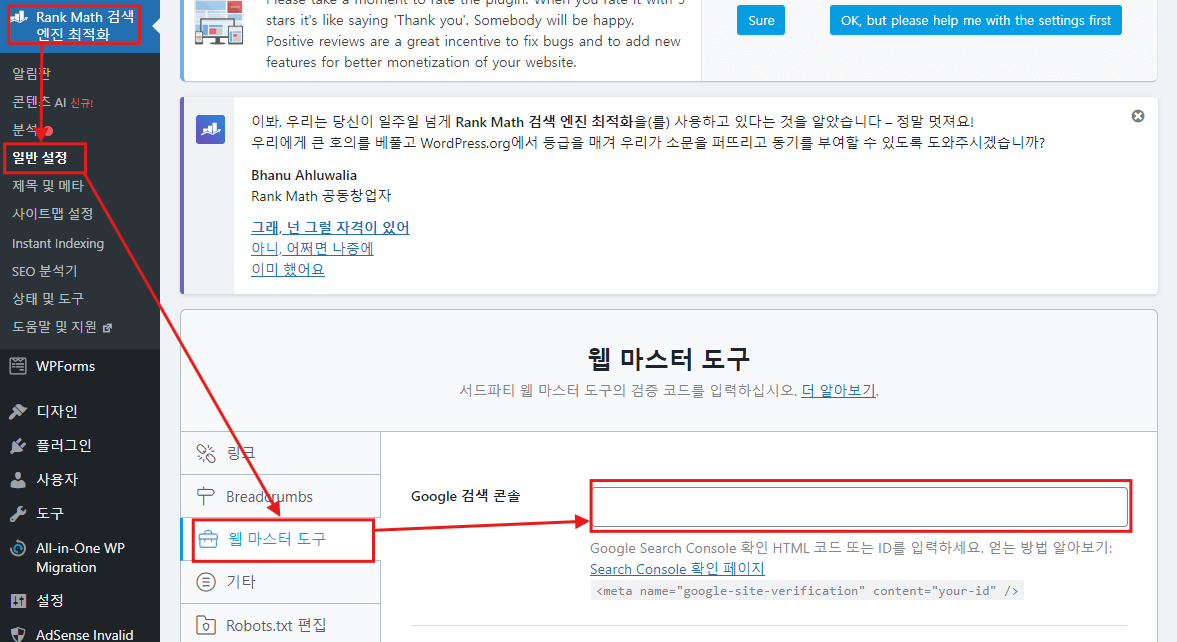Select 일반 설정 submenu item
The height and width of the screenshot is (642, 1177).
pos(40,158)
